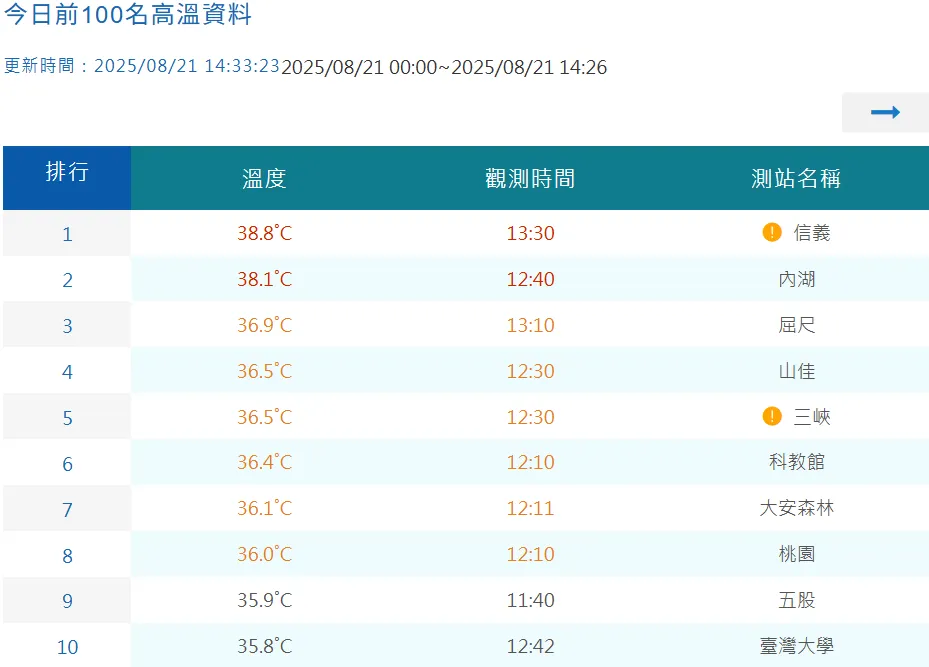Screen dimensions: 929x667
Task: Click rank number 10
Action: point(67,647)
